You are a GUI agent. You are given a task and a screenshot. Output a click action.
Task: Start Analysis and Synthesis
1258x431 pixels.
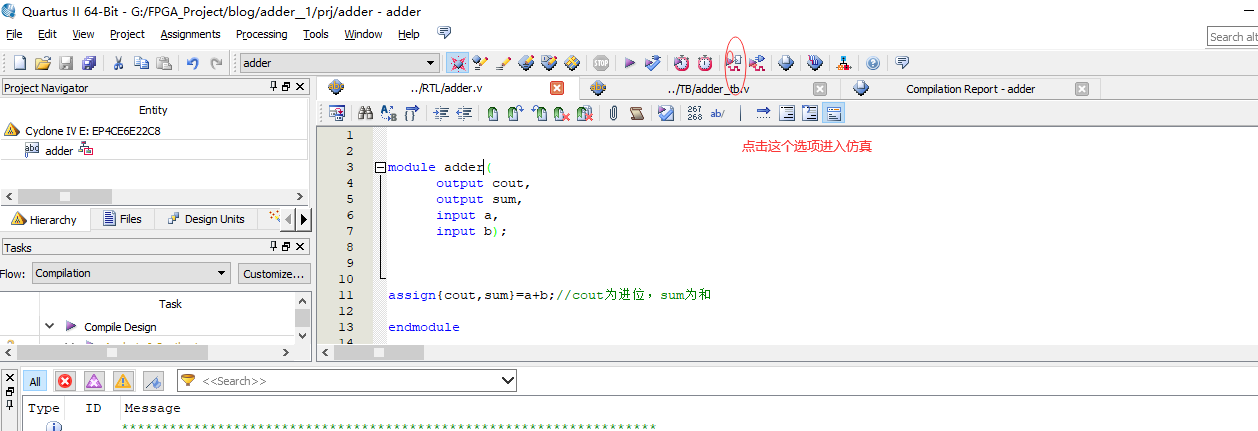coord(652,63)
